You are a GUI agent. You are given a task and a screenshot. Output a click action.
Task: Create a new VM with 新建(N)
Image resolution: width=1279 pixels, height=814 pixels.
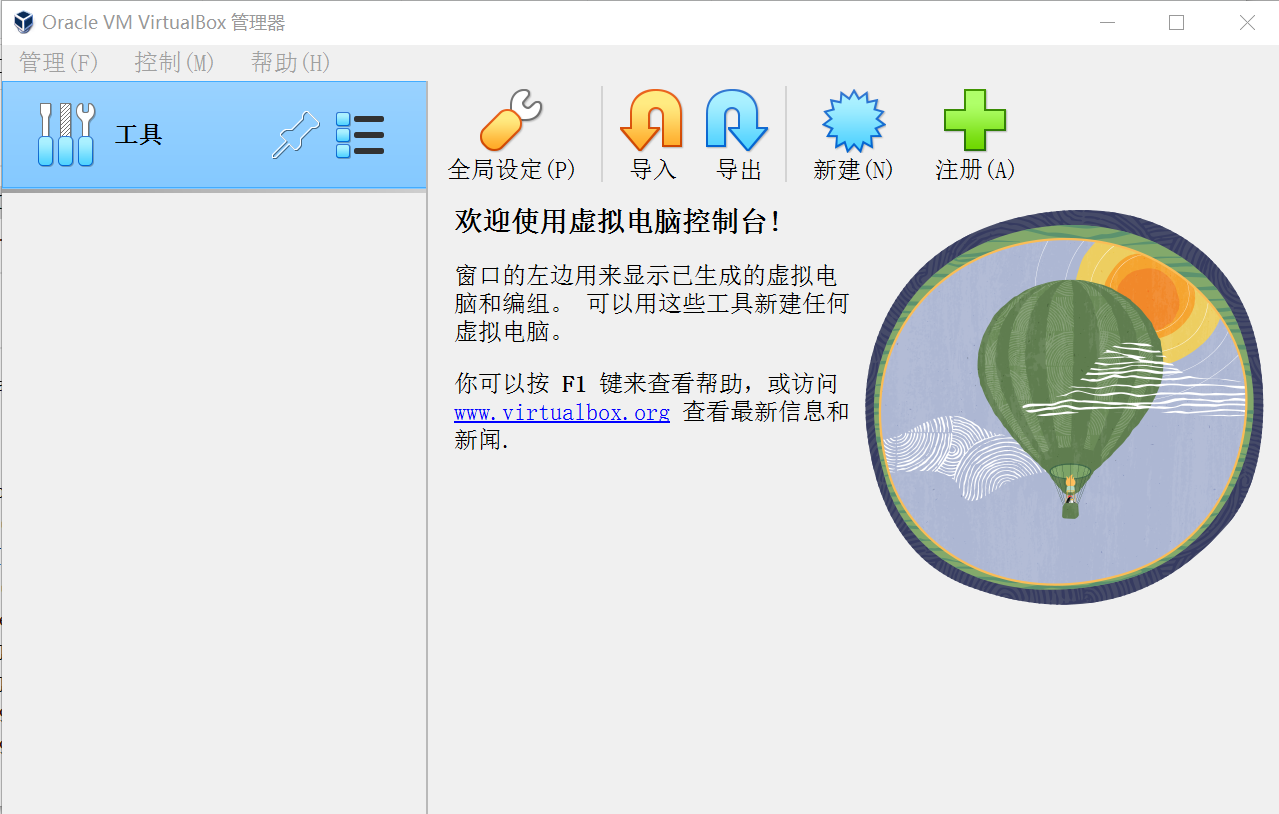click(853, 135)
